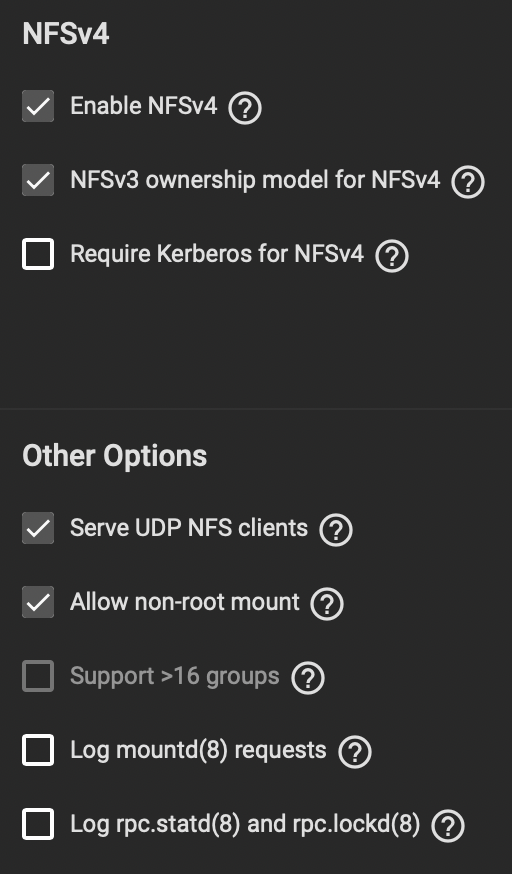The height and width of the screenshot is (874, 512).
Task: Click help icon next to Log mountd(8) requests
Action: point(354,752)
